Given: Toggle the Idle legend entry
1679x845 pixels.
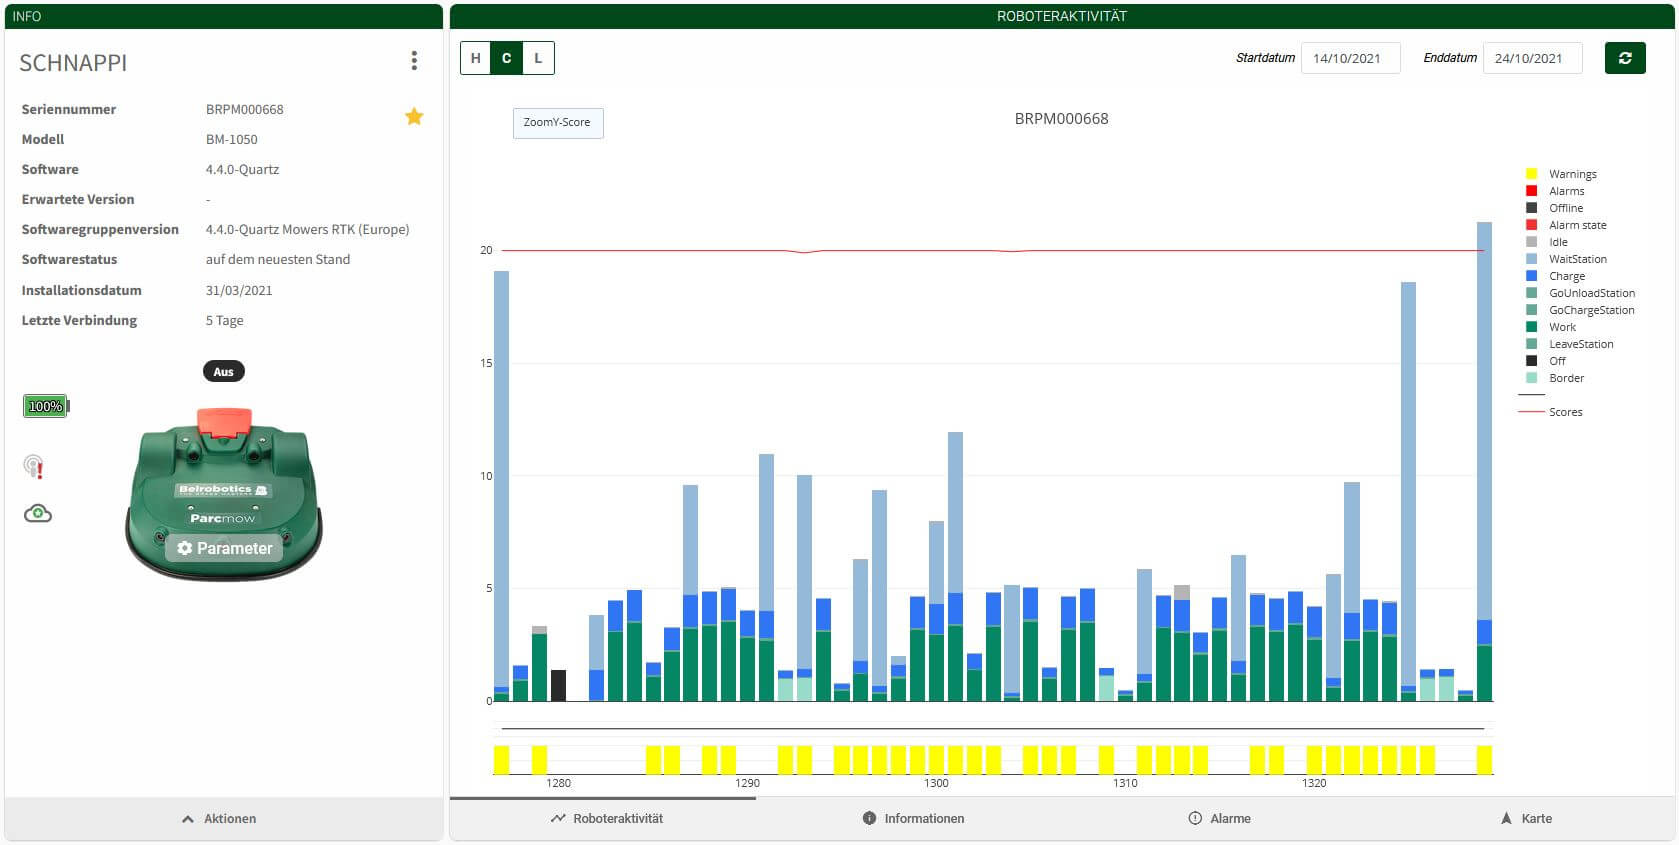Looking at the screenshot, I should [1547, 242].
